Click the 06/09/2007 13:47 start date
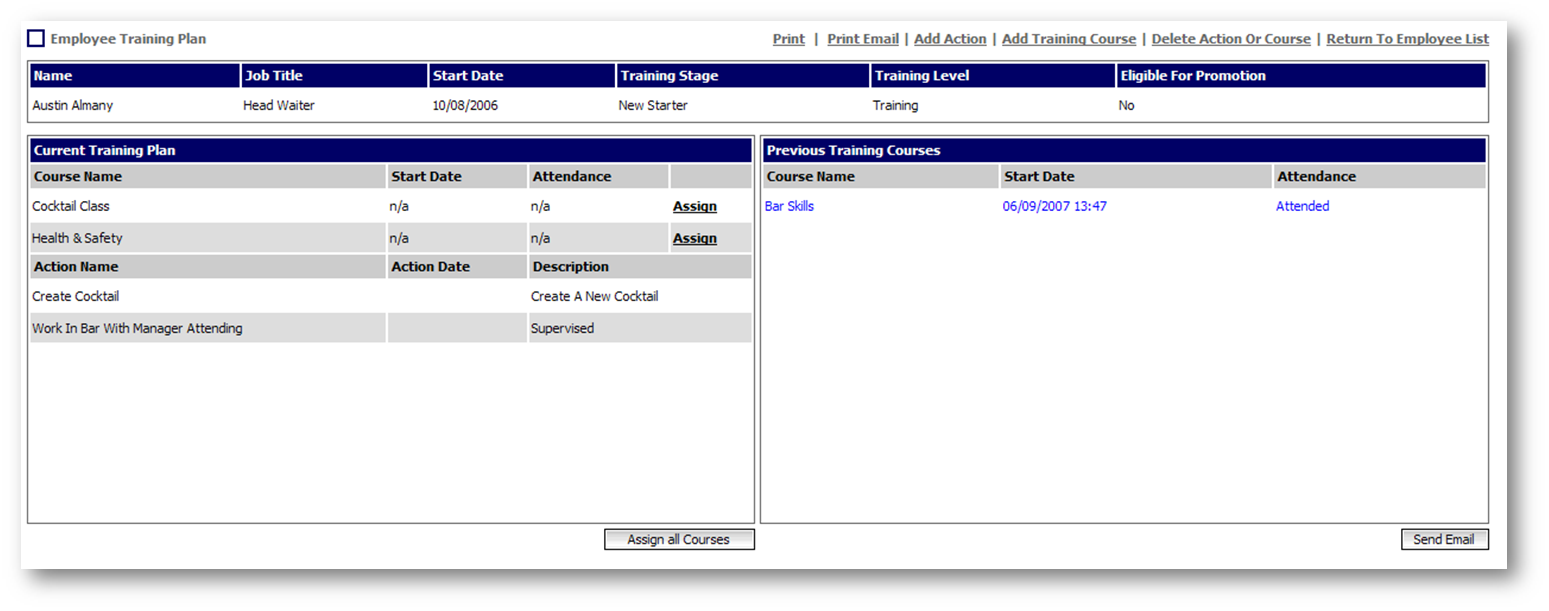Viewport: 1549px width, 611px height. (1054, 207)
